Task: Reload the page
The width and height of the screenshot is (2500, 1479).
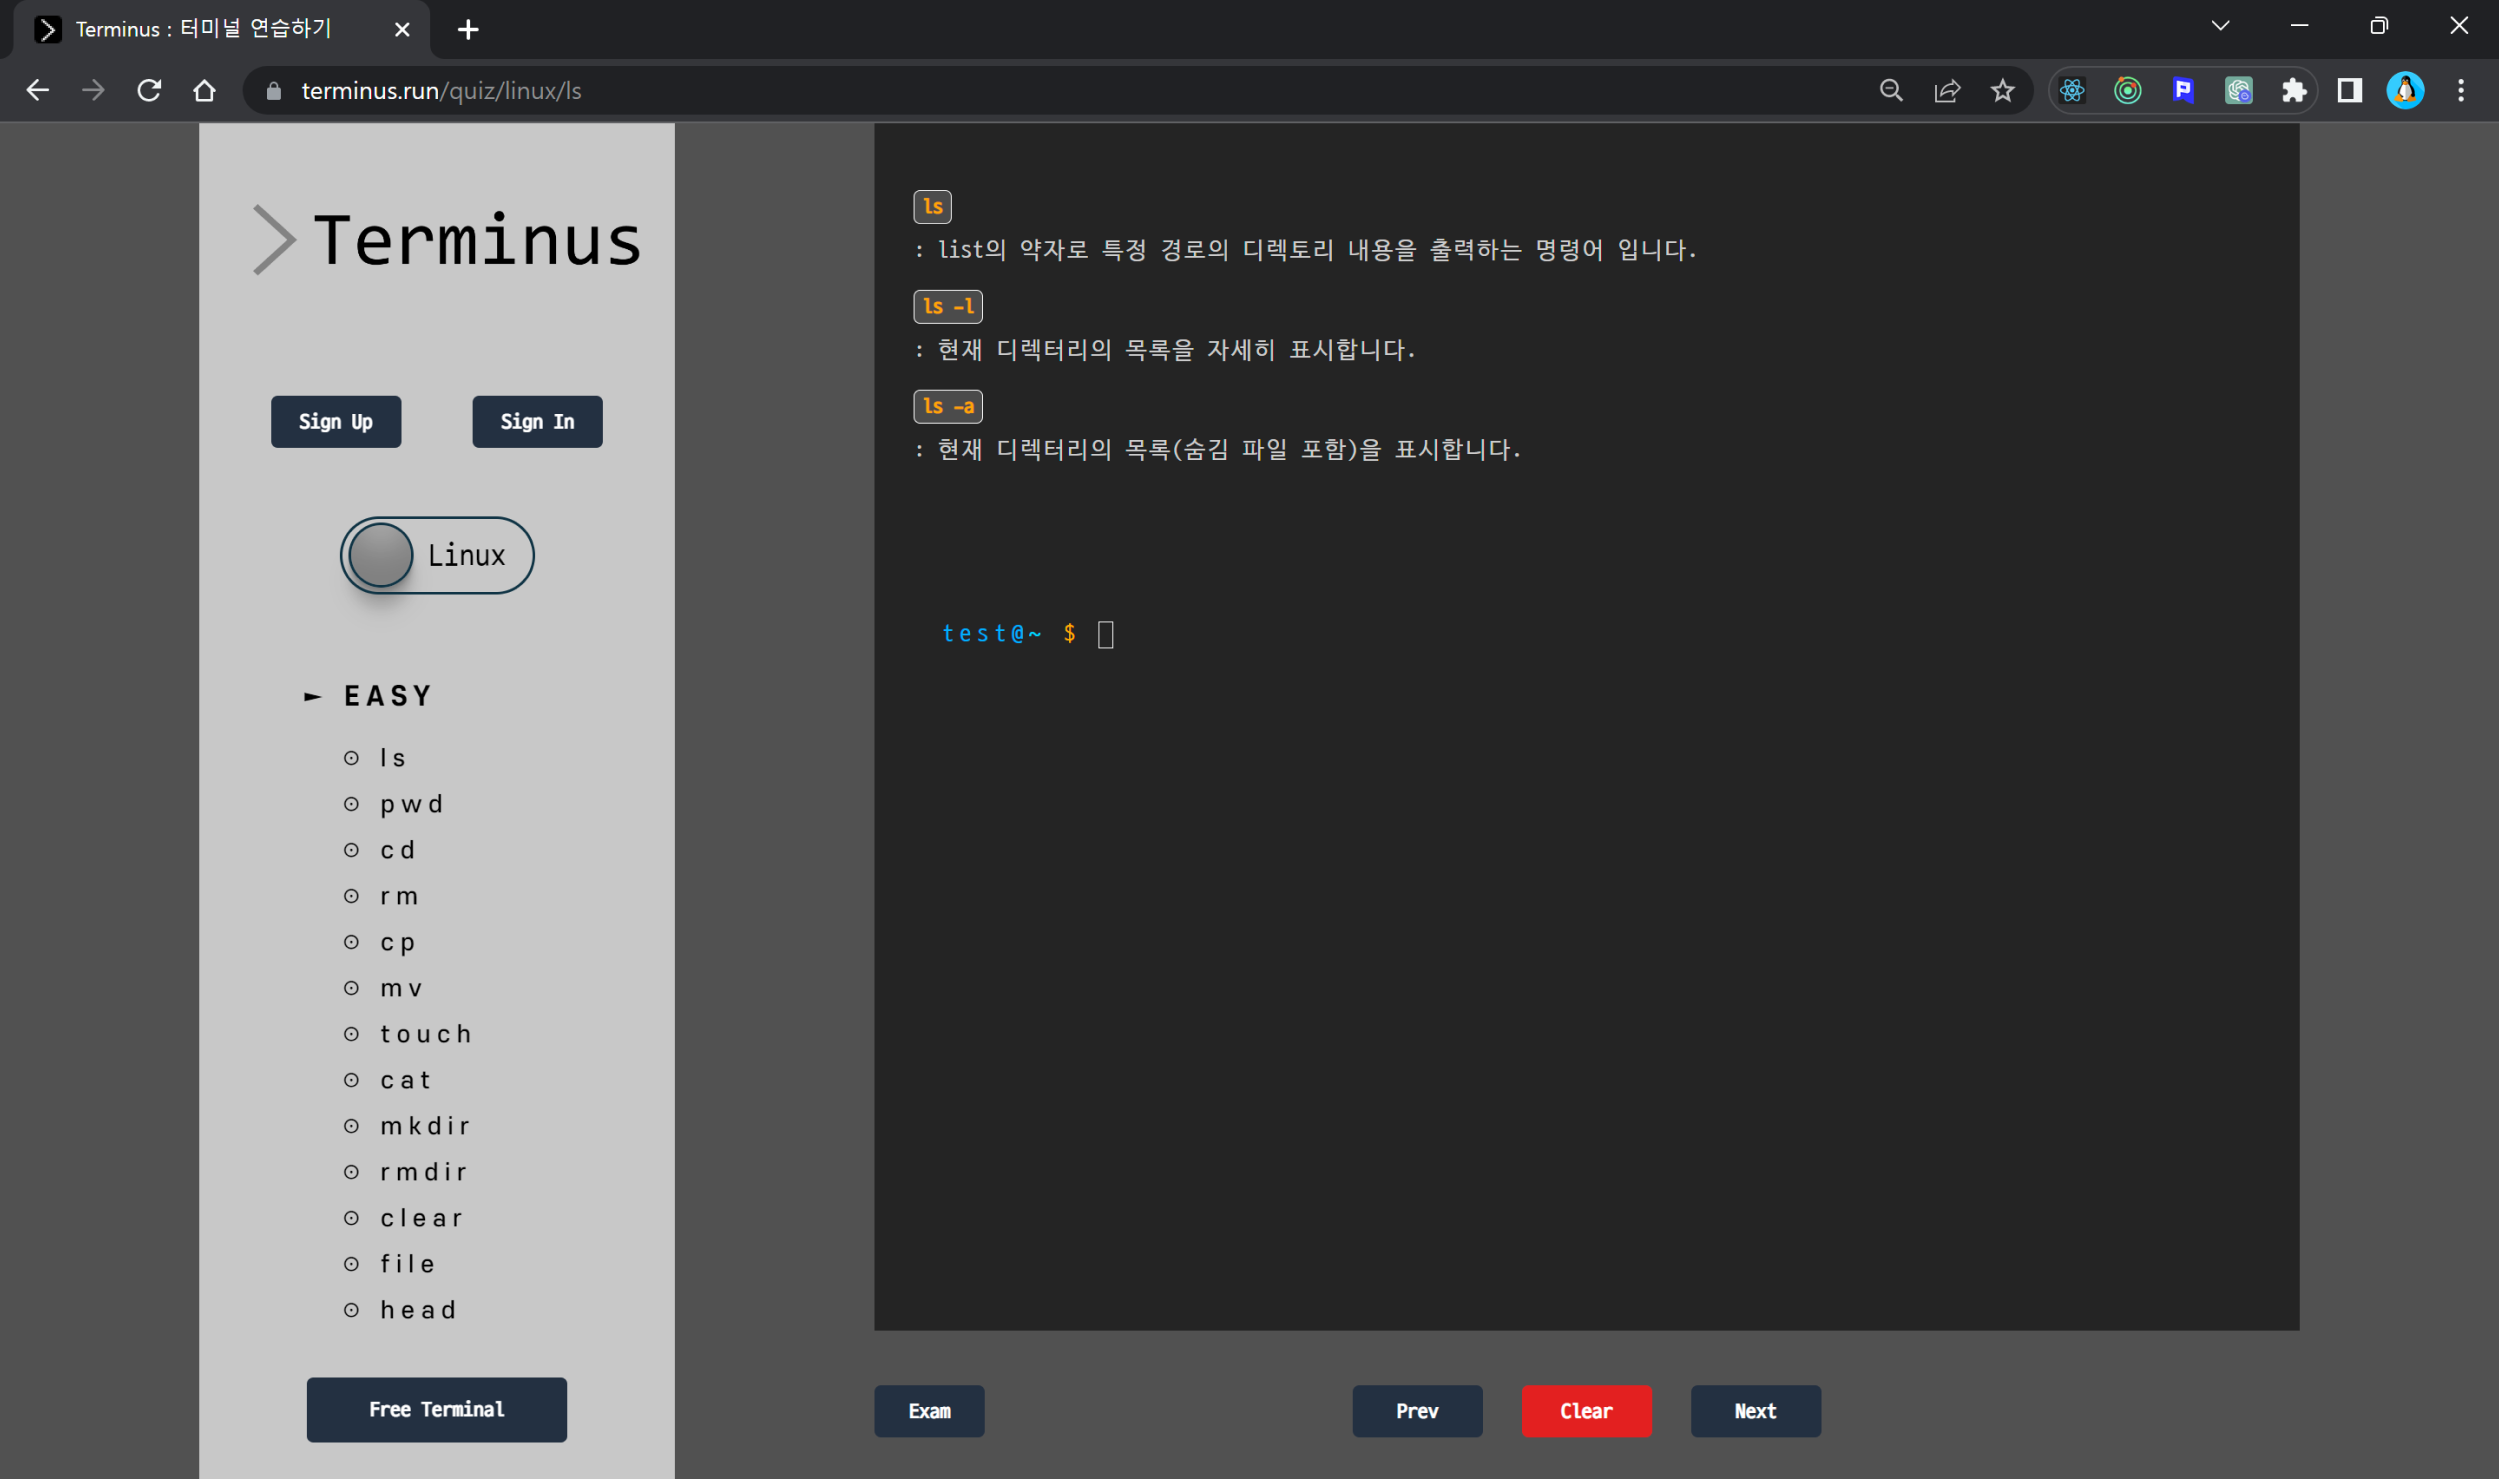Action: pyautogui.click(x=149, y=91)
